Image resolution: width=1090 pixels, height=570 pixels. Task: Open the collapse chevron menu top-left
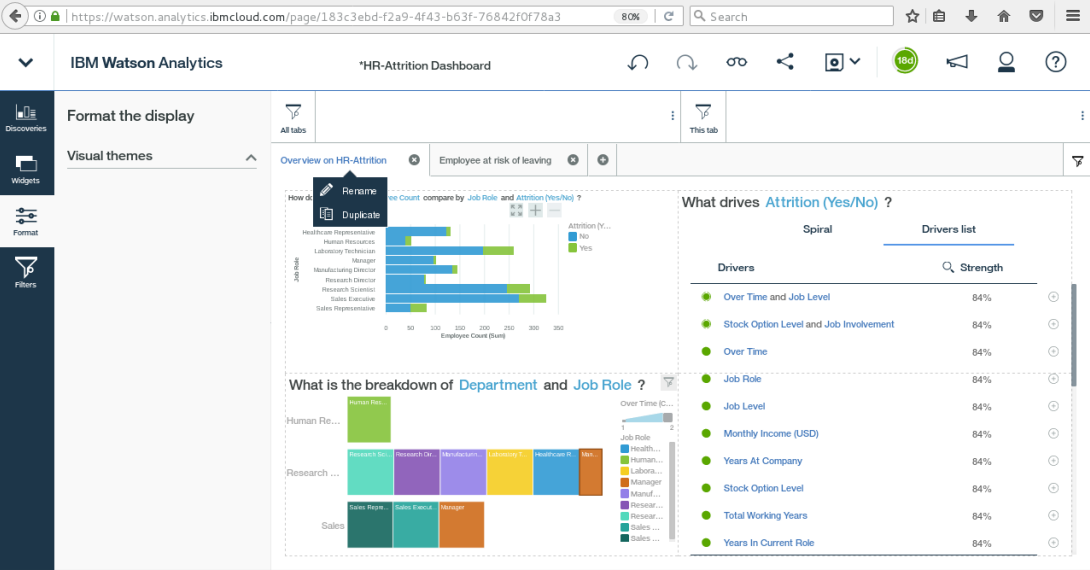tap(26, 63)
